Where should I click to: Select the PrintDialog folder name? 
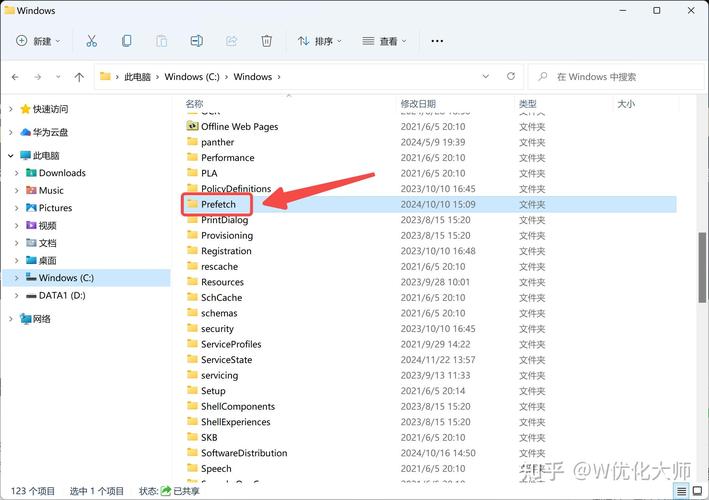point(224,220)
